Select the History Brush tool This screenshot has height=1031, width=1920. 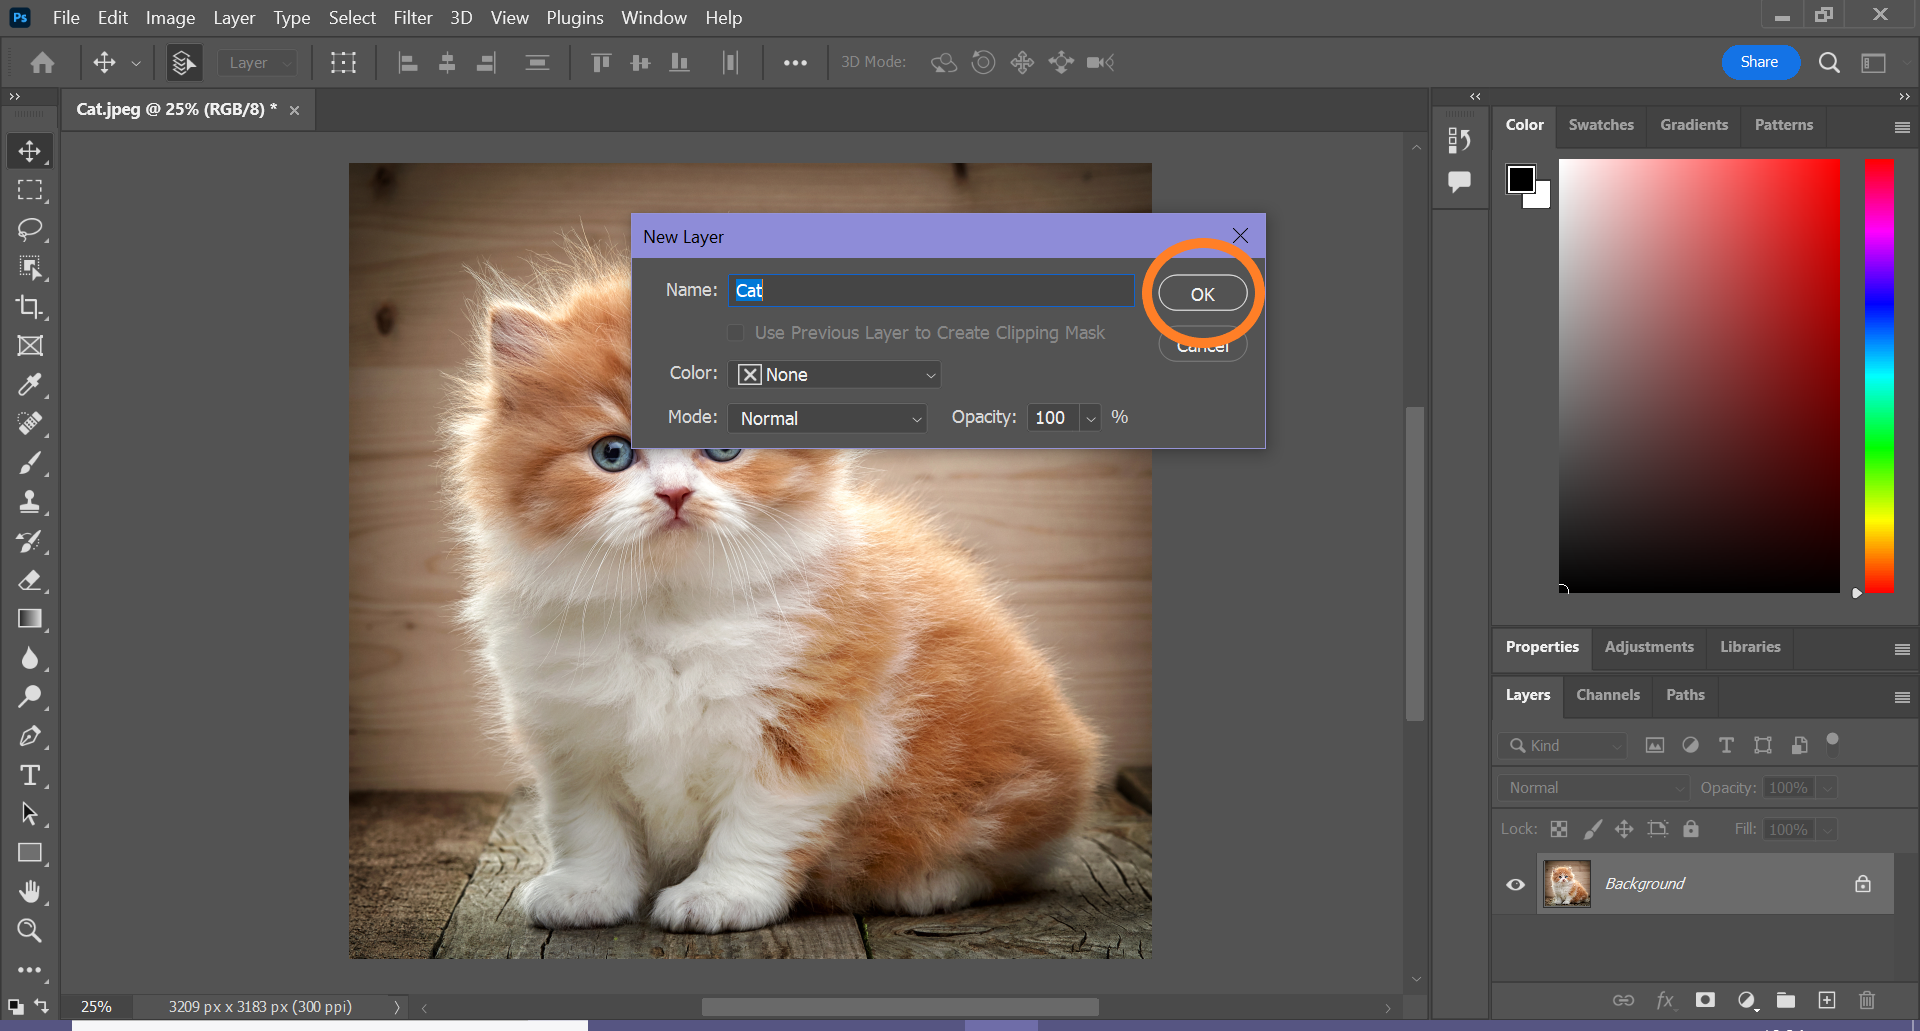coord(29,541)
